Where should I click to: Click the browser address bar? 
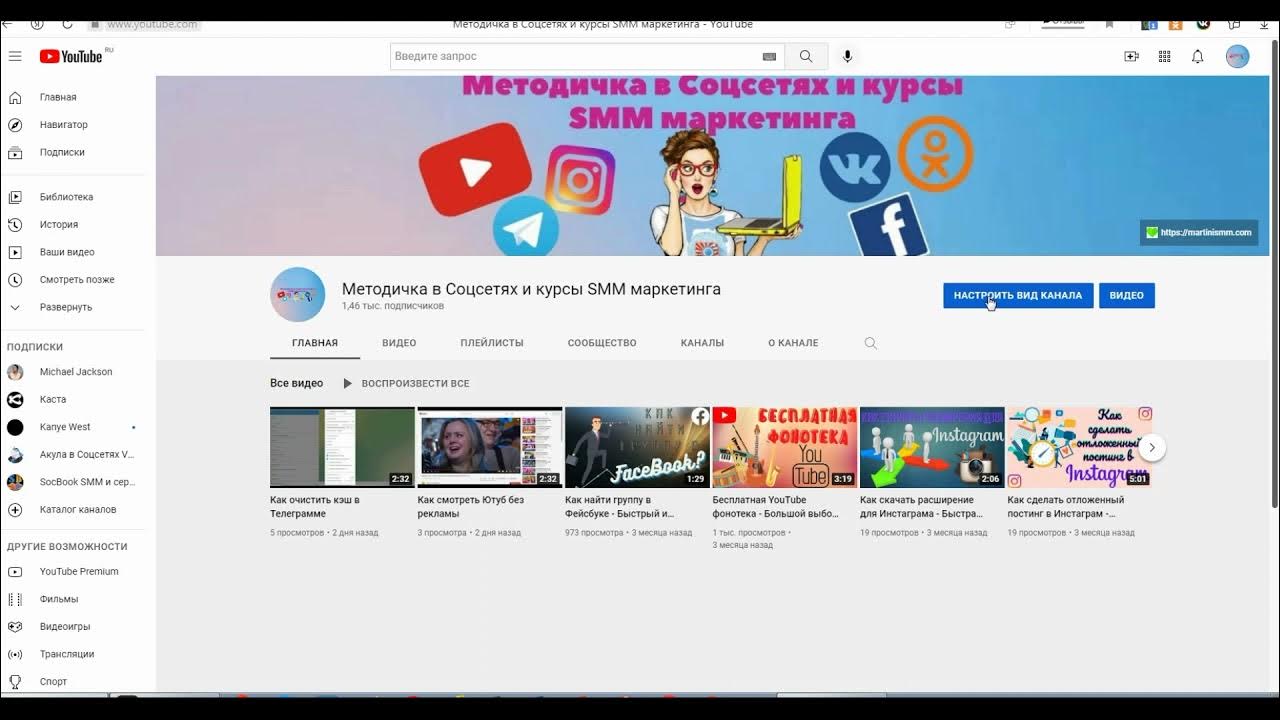coord(150,24)
